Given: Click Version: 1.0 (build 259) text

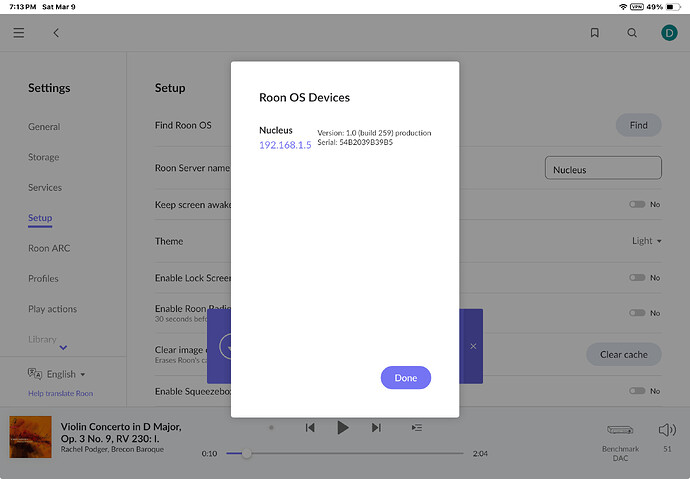Looking at the screenshot, I should coord(374,133).
